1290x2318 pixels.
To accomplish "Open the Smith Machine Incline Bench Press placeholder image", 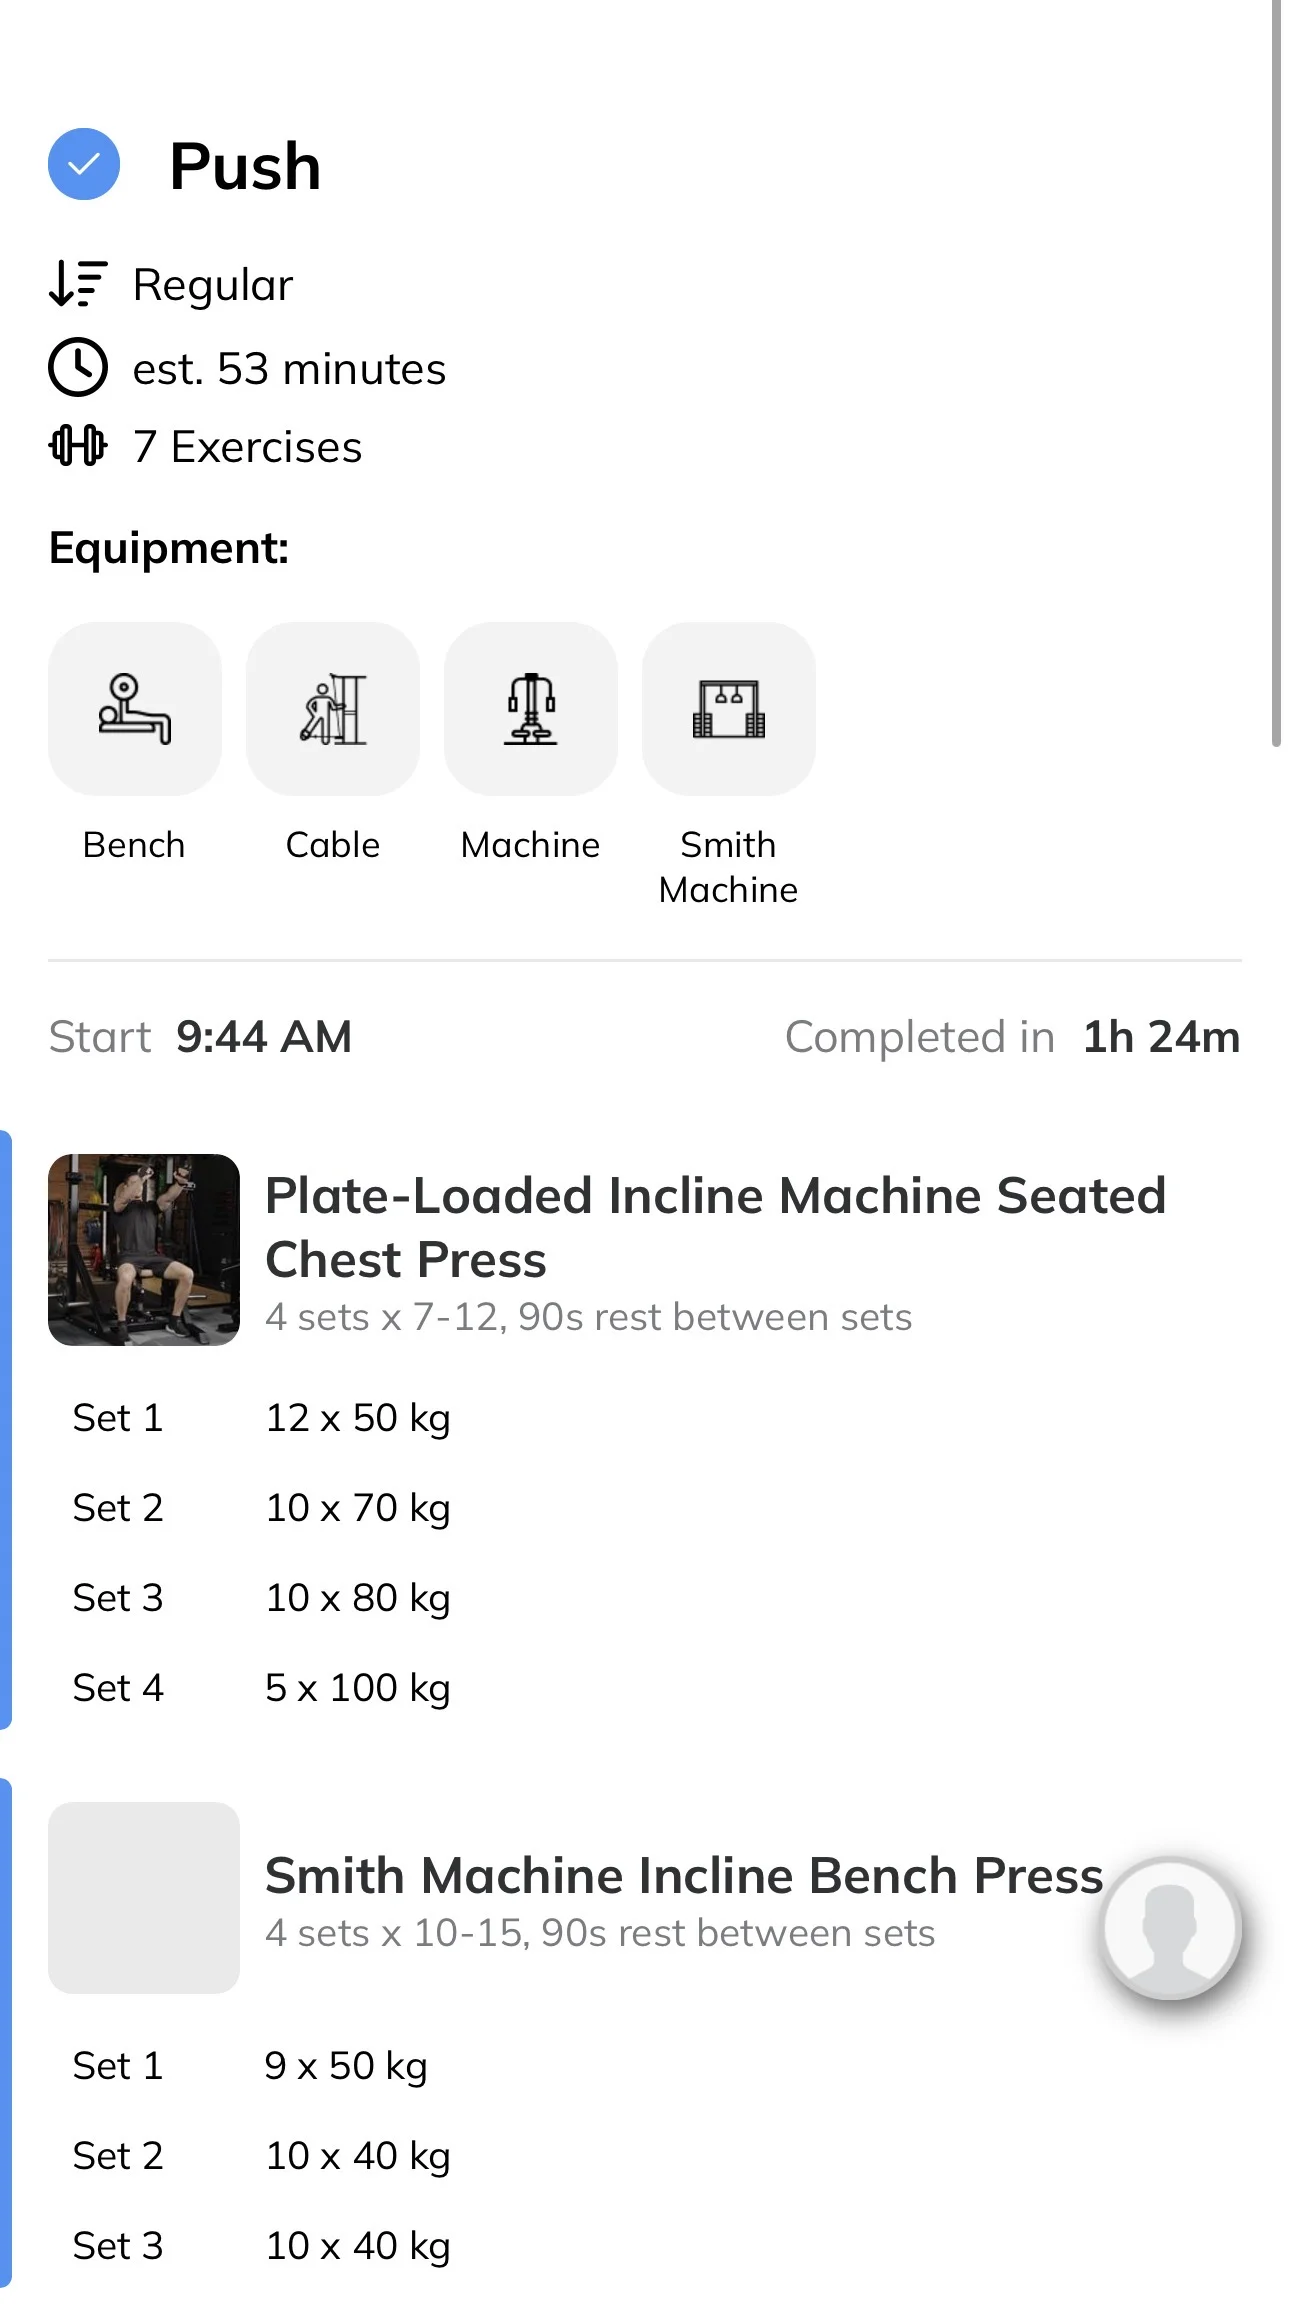I will pos(144,1898).
